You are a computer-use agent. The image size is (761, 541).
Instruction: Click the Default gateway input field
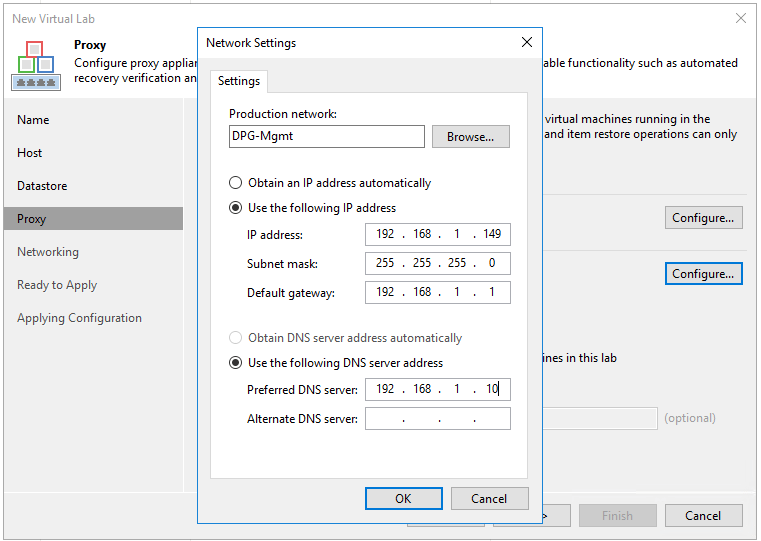437,293
